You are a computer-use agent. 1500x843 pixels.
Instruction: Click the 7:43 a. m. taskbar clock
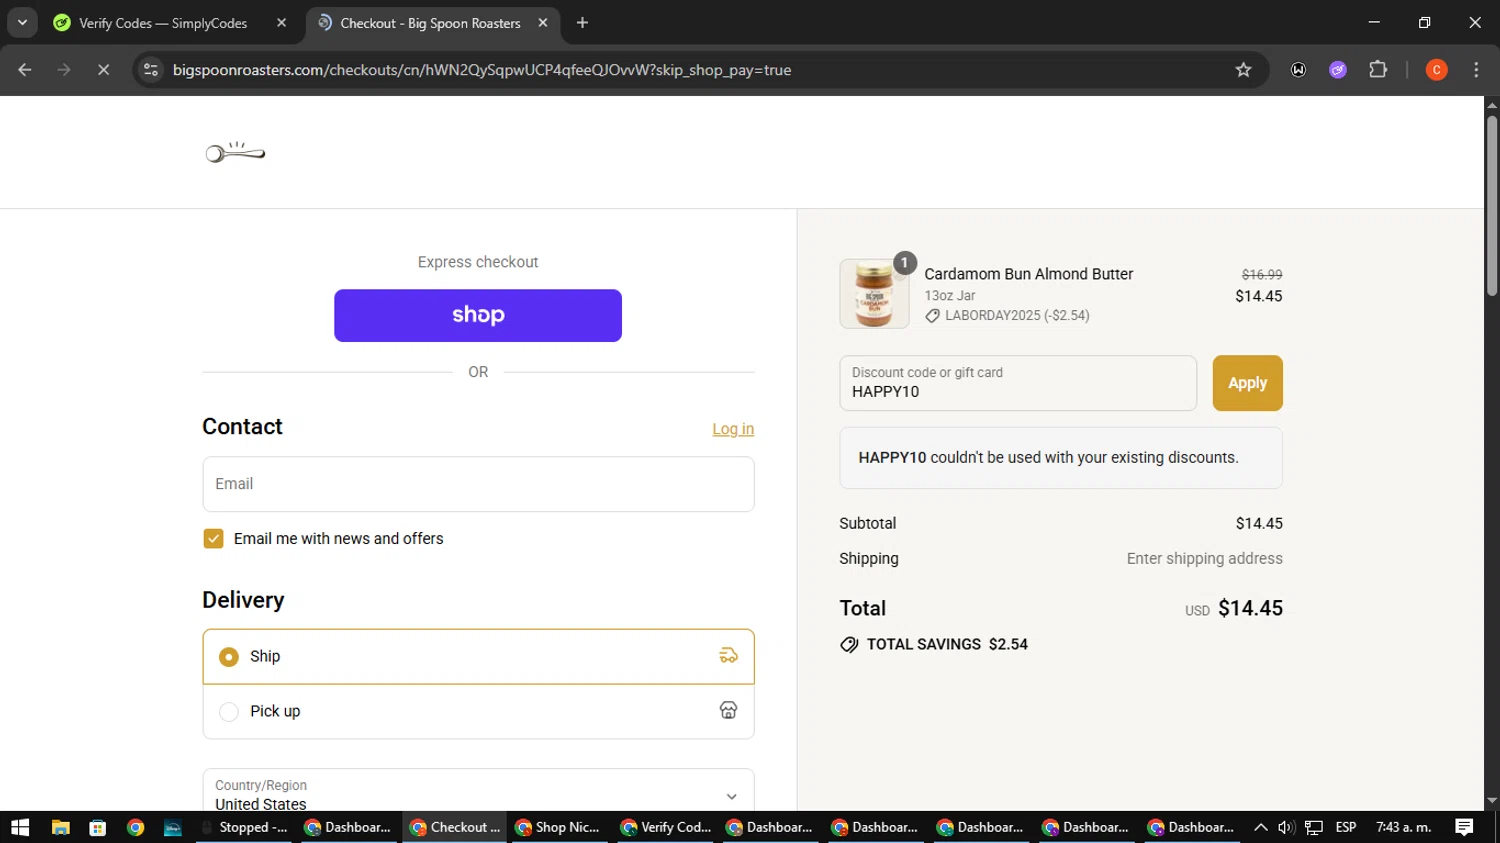point(1404,827)
